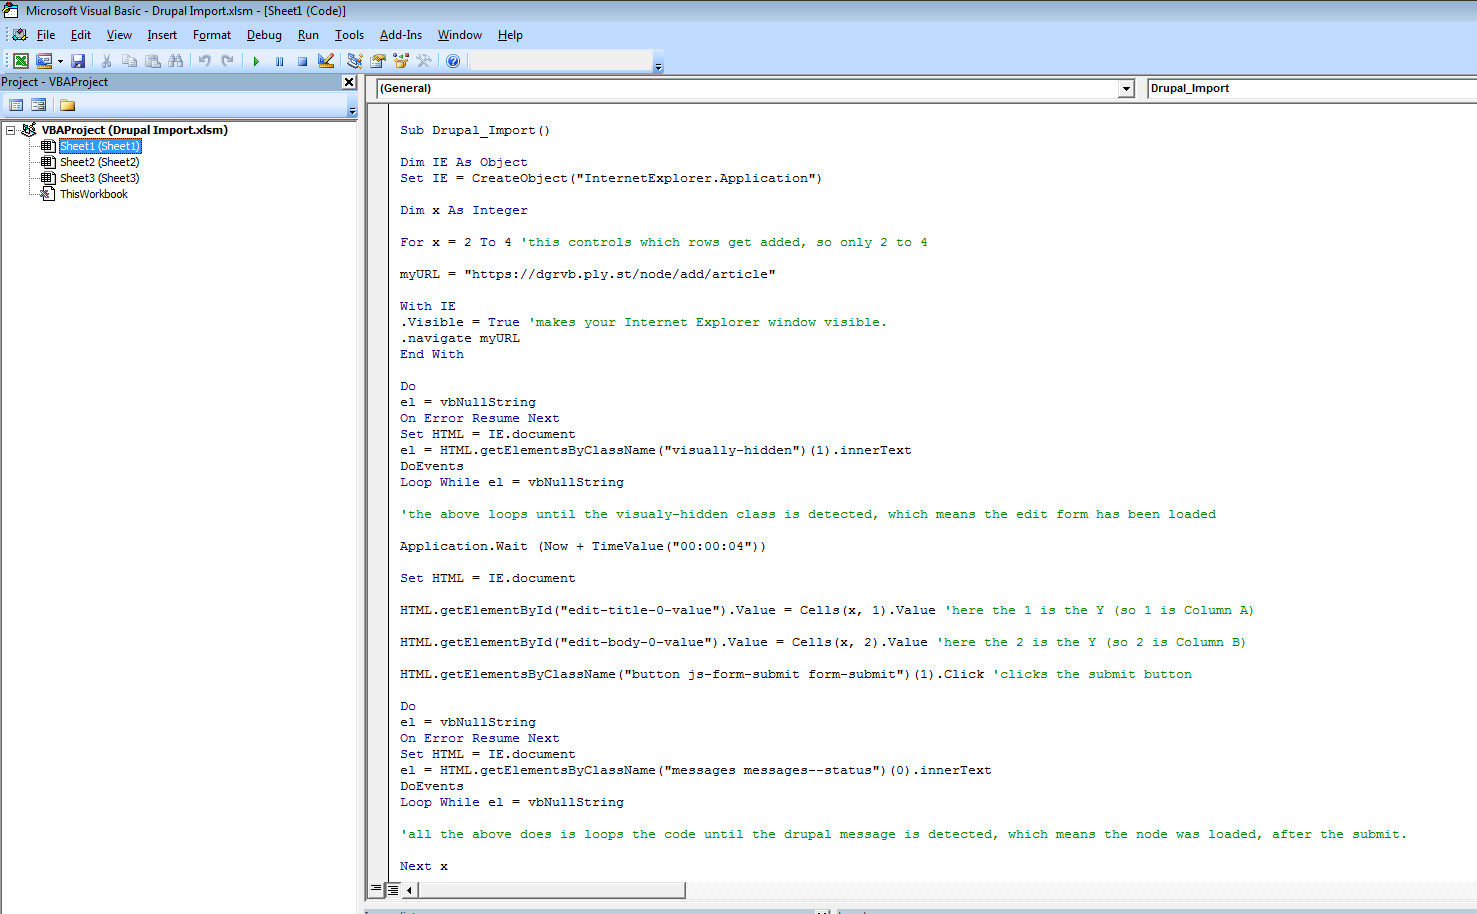Toggle Folders icon in Project panel
The image size is (1477, 914).
click(67, 105)
